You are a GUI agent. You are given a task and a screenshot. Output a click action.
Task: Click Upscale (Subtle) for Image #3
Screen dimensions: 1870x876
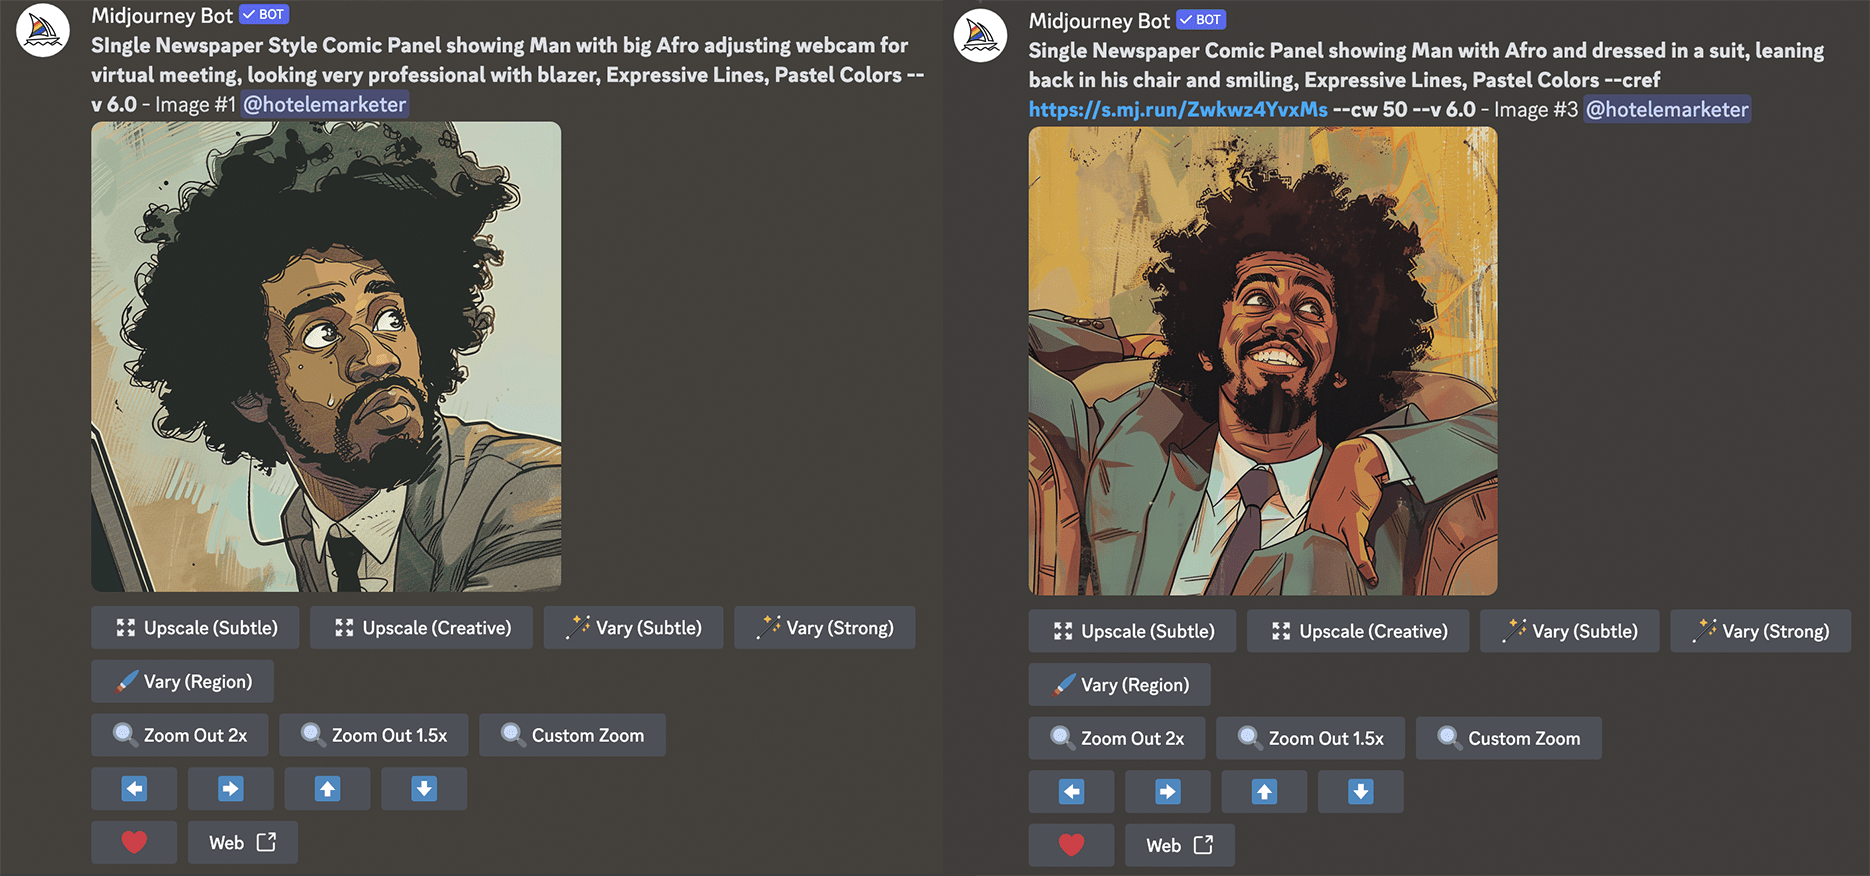tap(1132, 632)
